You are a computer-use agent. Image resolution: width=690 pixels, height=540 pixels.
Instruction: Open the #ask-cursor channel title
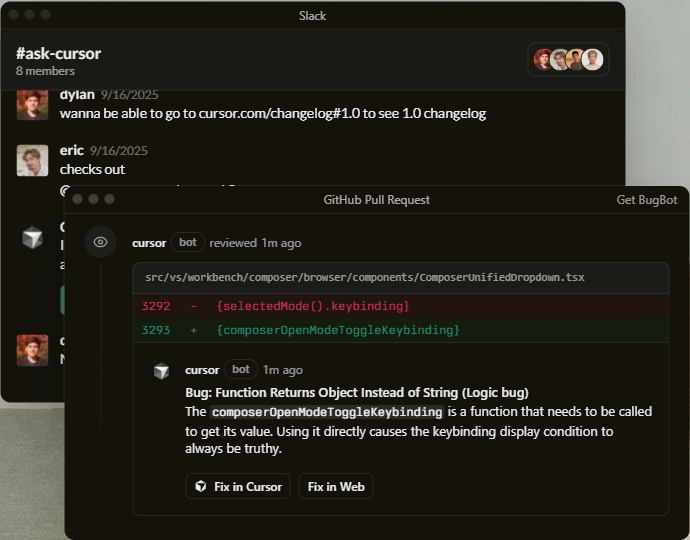58,53
